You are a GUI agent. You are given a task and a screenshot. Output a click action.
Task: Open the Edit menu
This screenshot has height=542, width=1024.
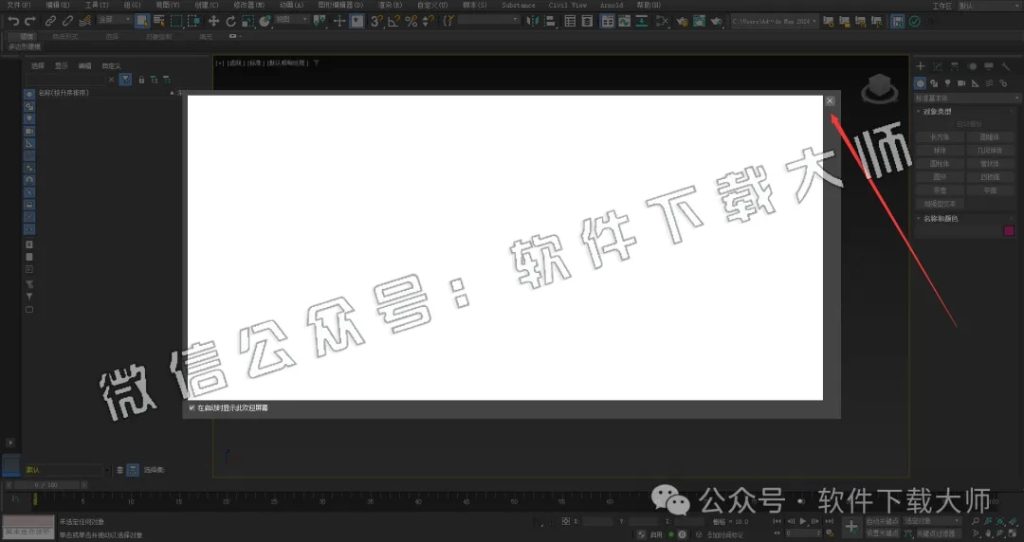[57, 5]
